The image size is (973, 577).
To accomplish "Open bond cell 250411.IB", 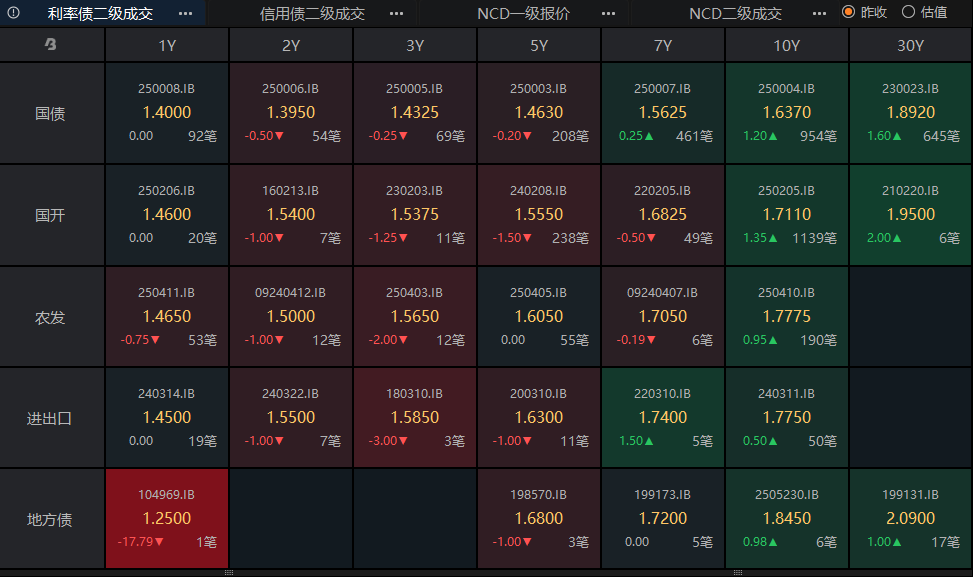I will (x=167, y=317).
